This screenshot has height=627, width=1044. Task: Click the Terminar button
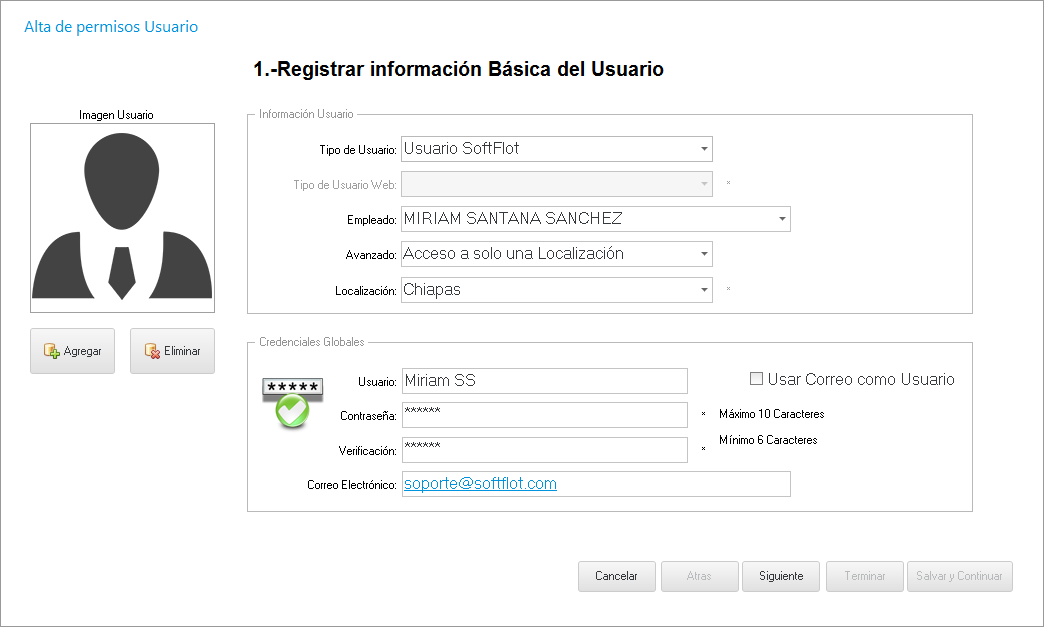tap(864, 576)
